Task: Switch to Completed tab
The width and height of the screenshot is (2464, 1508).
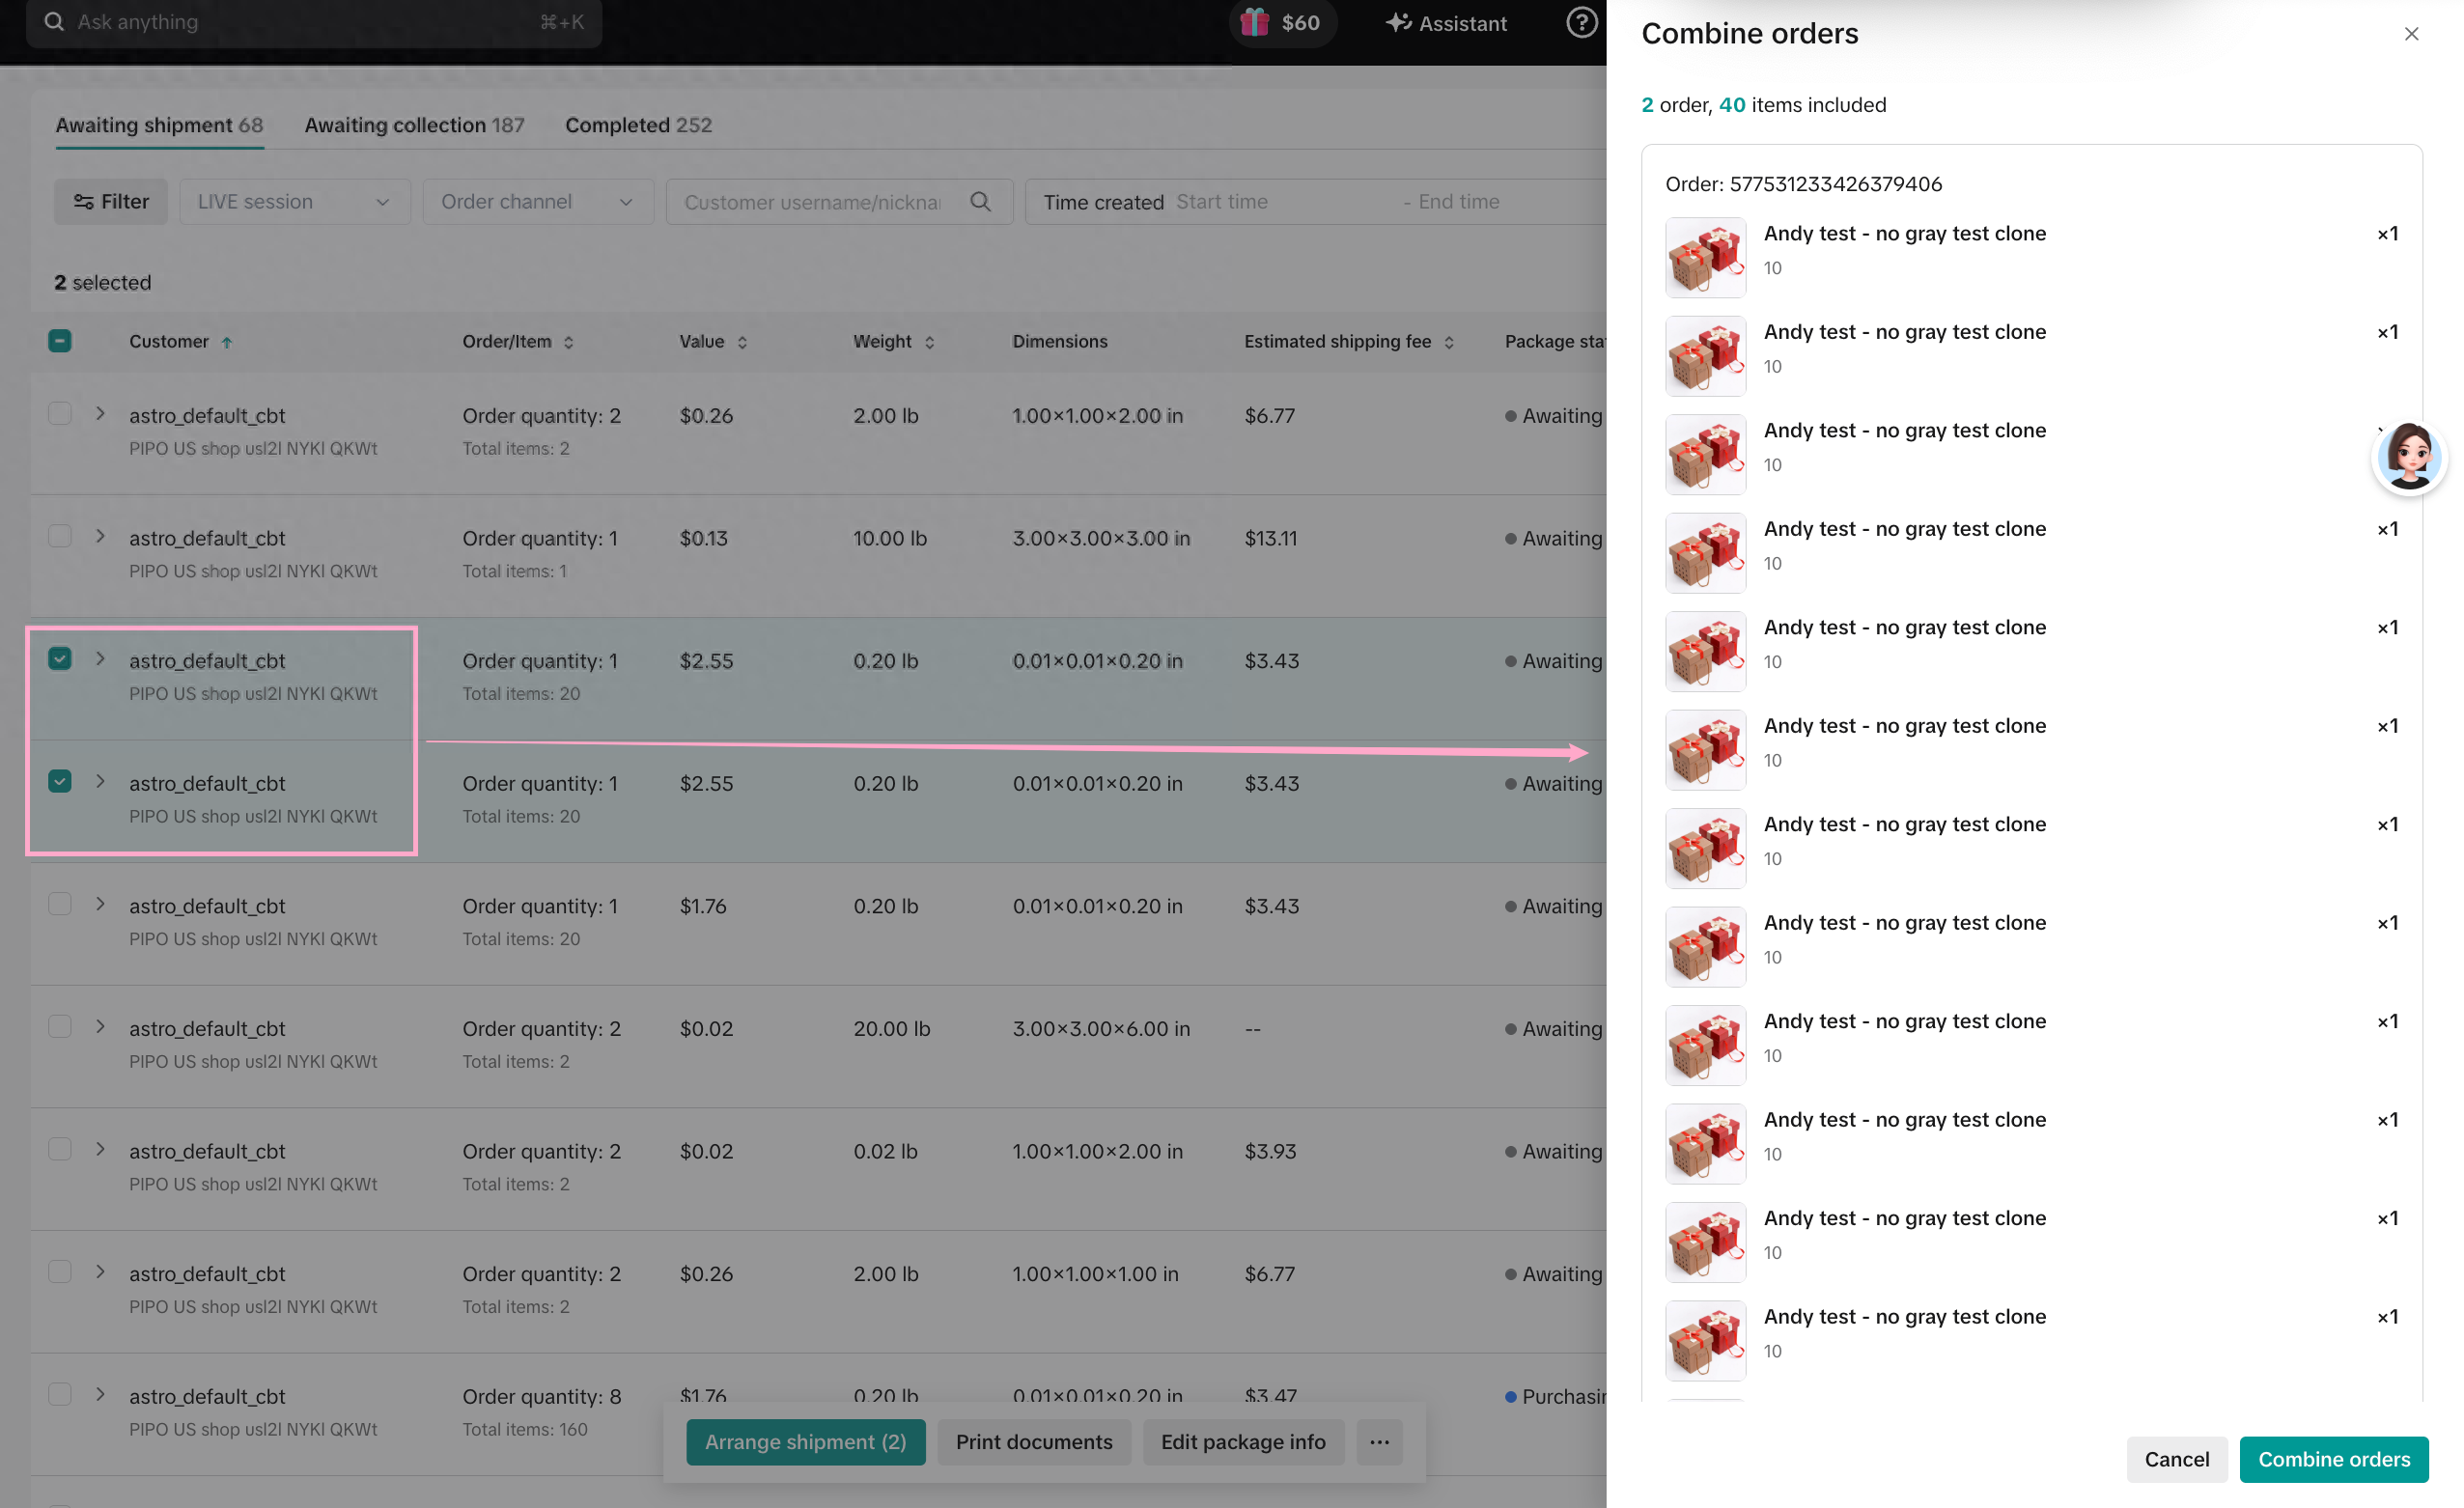Action: point(638,125)
